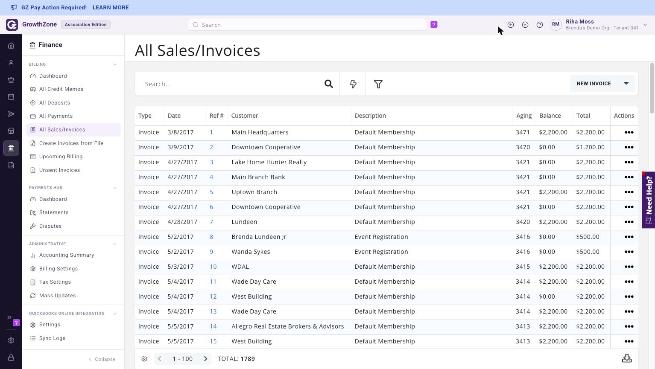
Task: Open the reports document icon in left rail
Action: 11,165
